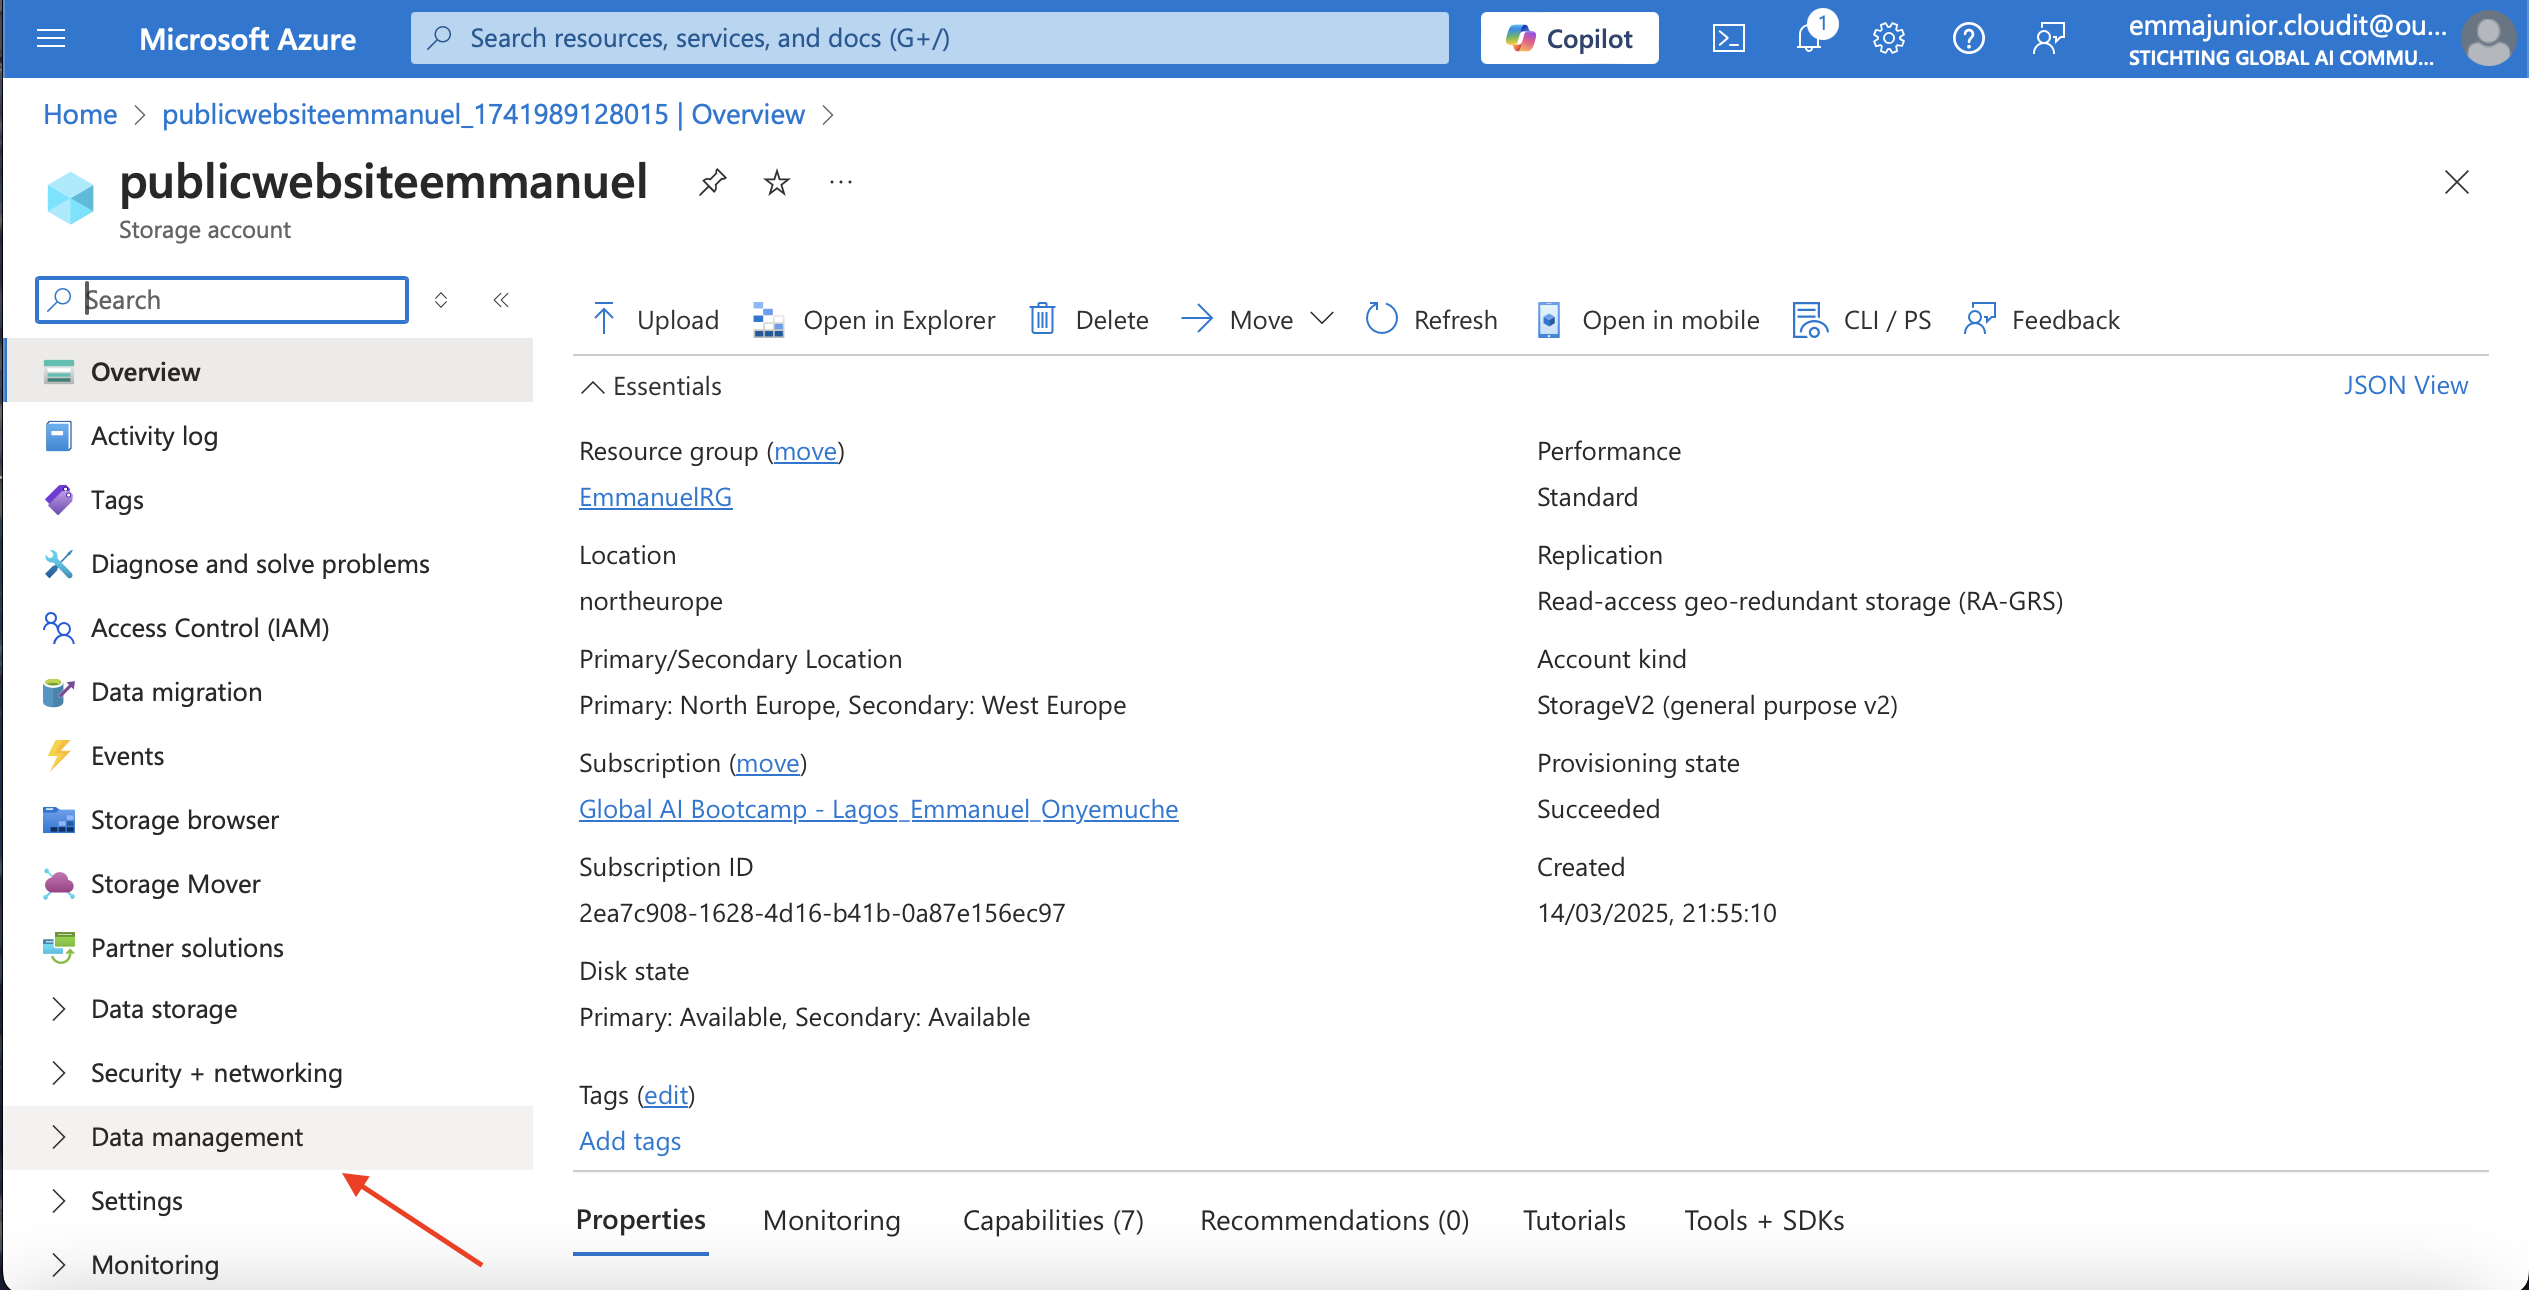The width and height of the screenshot is (2529, 1290).
Task: Focus the sidebar Search field
Action: tap(222, 300)
